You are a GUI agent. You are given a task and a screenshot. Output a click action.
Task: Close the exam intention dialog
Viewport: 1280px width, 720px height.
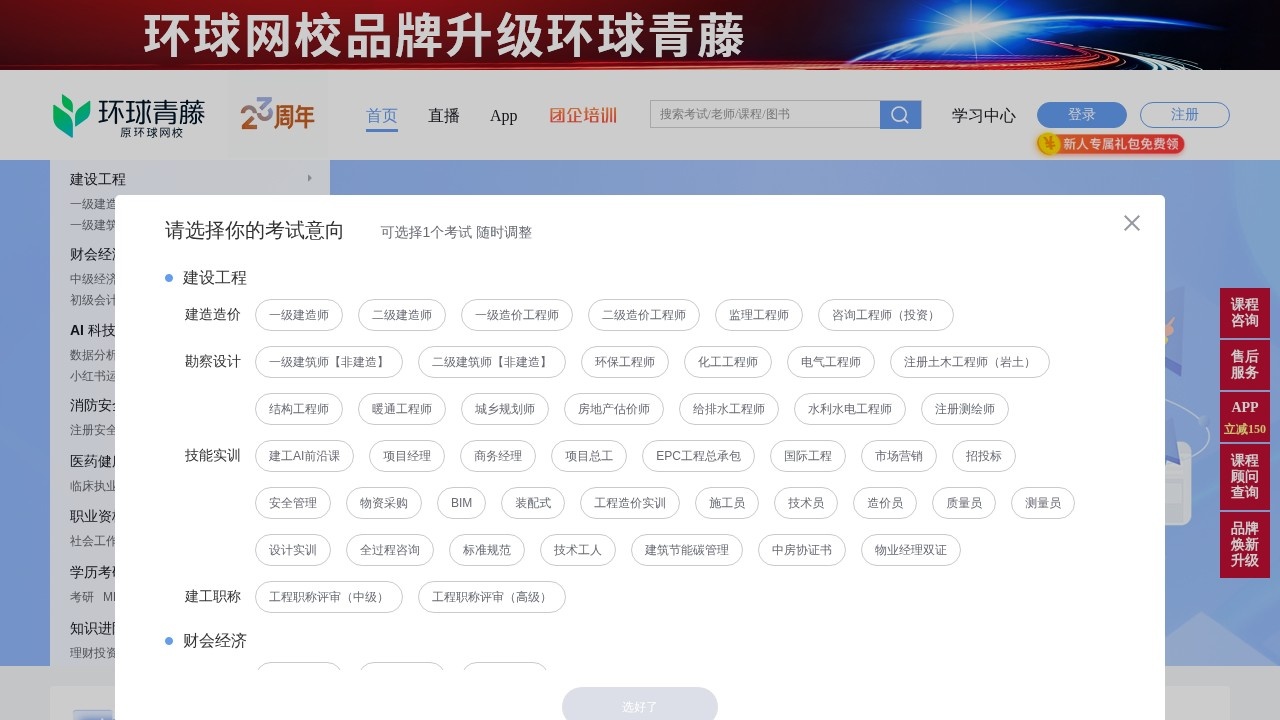(1132, 223)
